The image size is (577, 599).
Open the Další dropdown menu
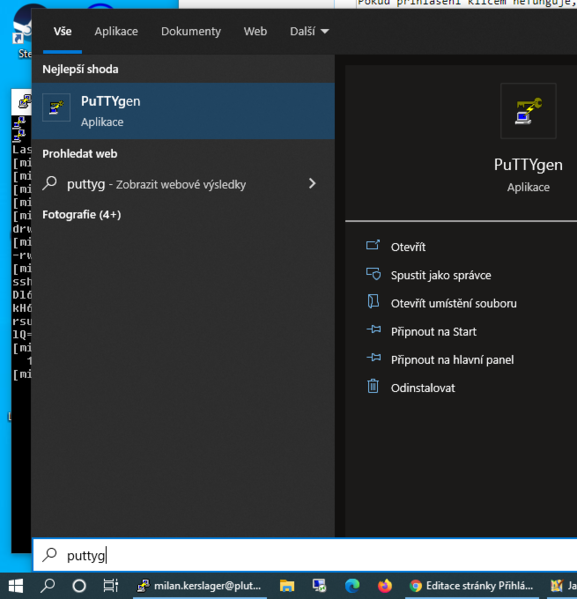click(309, 31)
